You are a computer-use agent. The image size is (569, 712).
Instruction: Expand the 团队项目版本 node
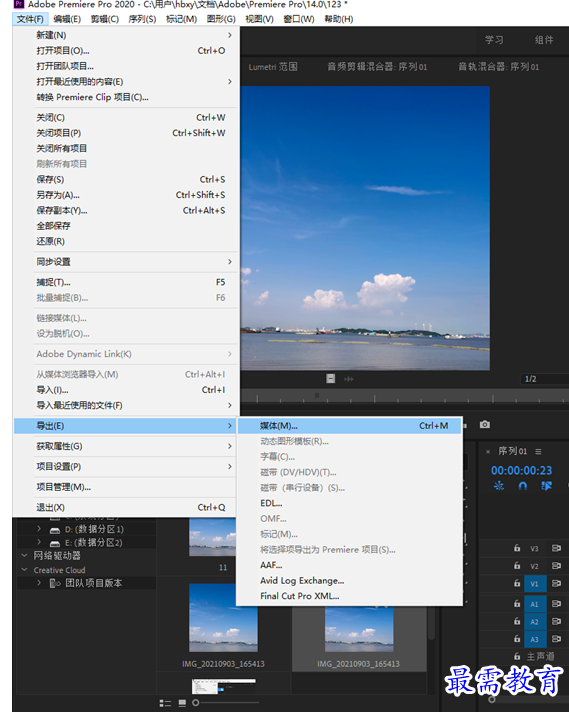39,583
